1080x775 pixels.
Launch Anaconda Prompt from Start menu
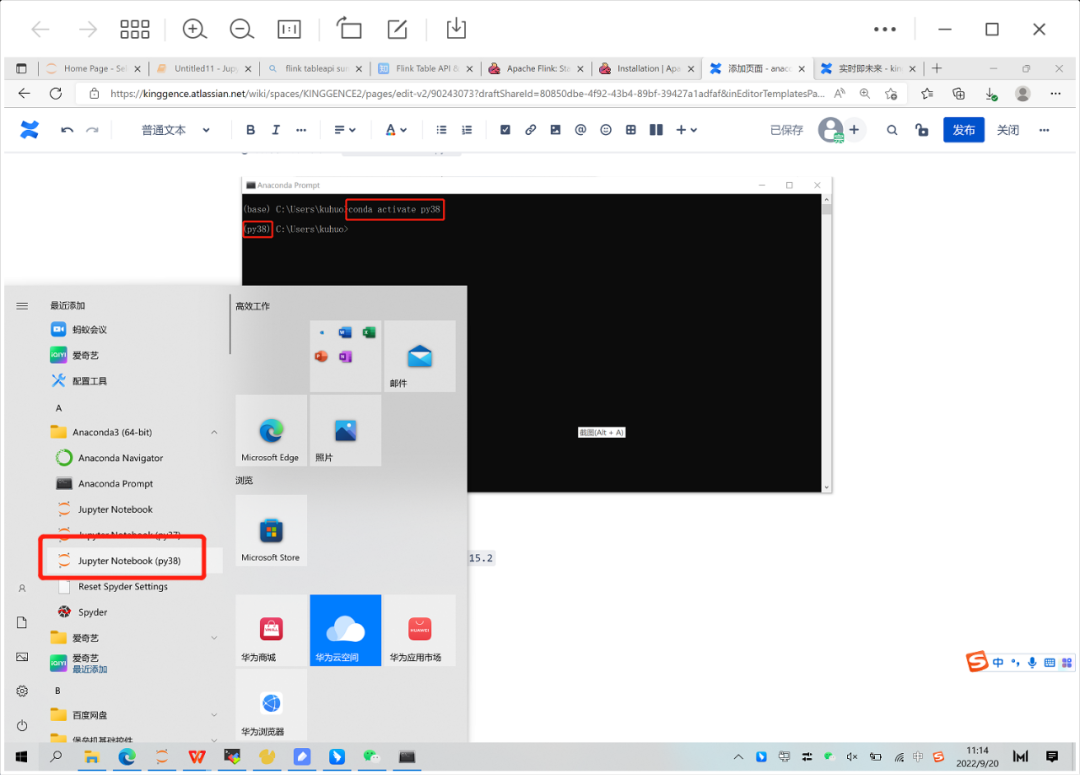coord(115,484)
